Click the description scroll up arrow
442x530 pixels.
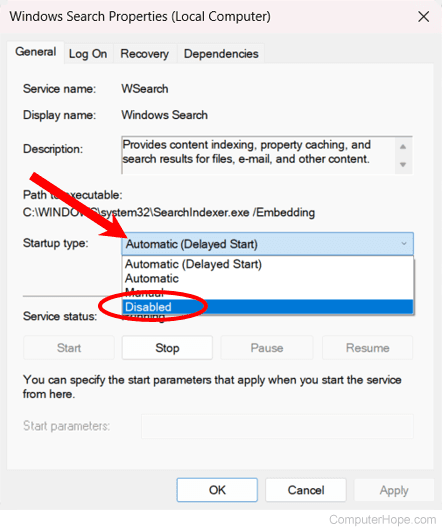403,147
